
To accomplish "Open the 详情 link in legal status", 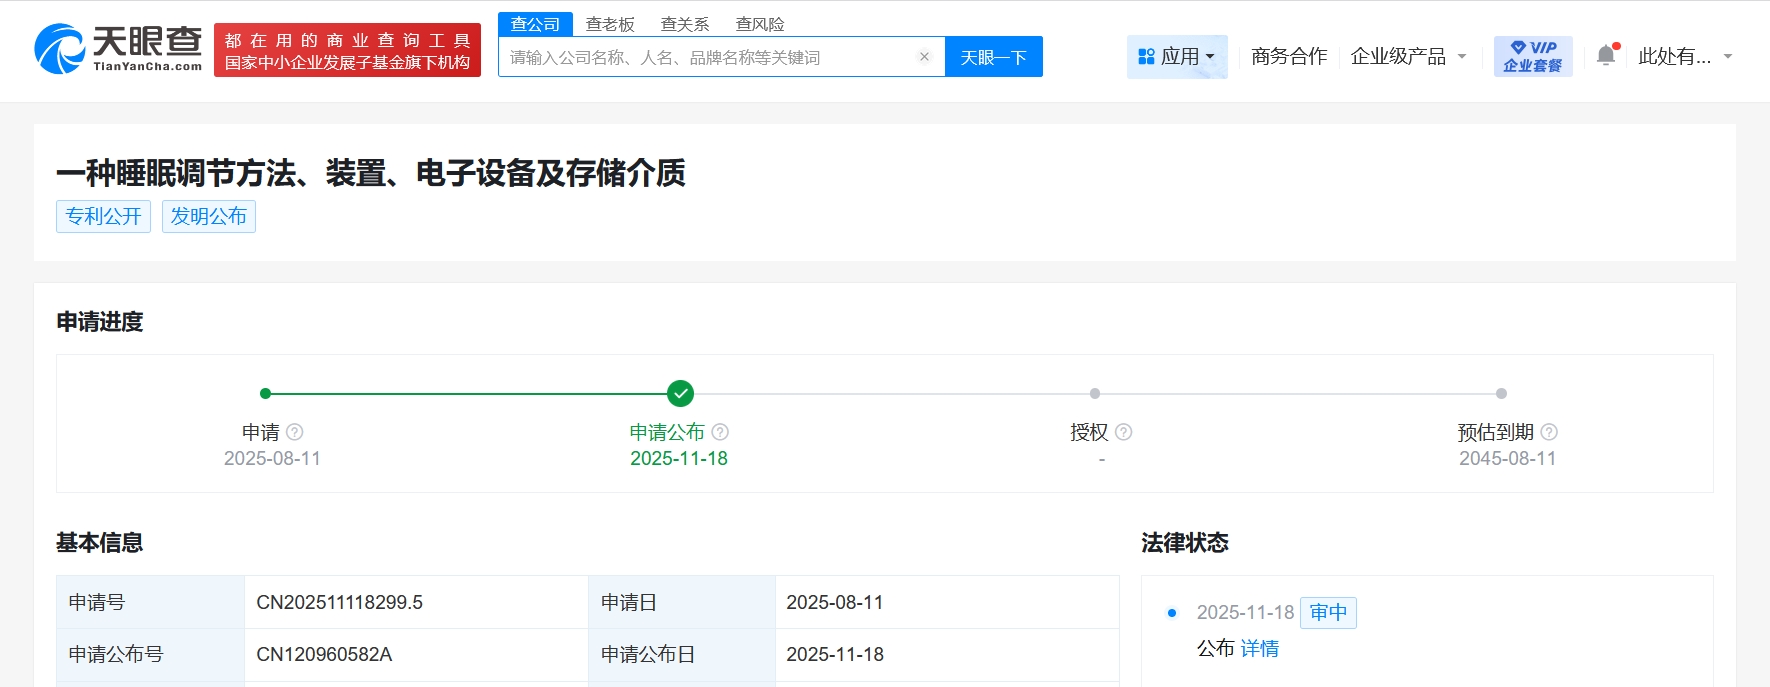I will [1260, 649].
